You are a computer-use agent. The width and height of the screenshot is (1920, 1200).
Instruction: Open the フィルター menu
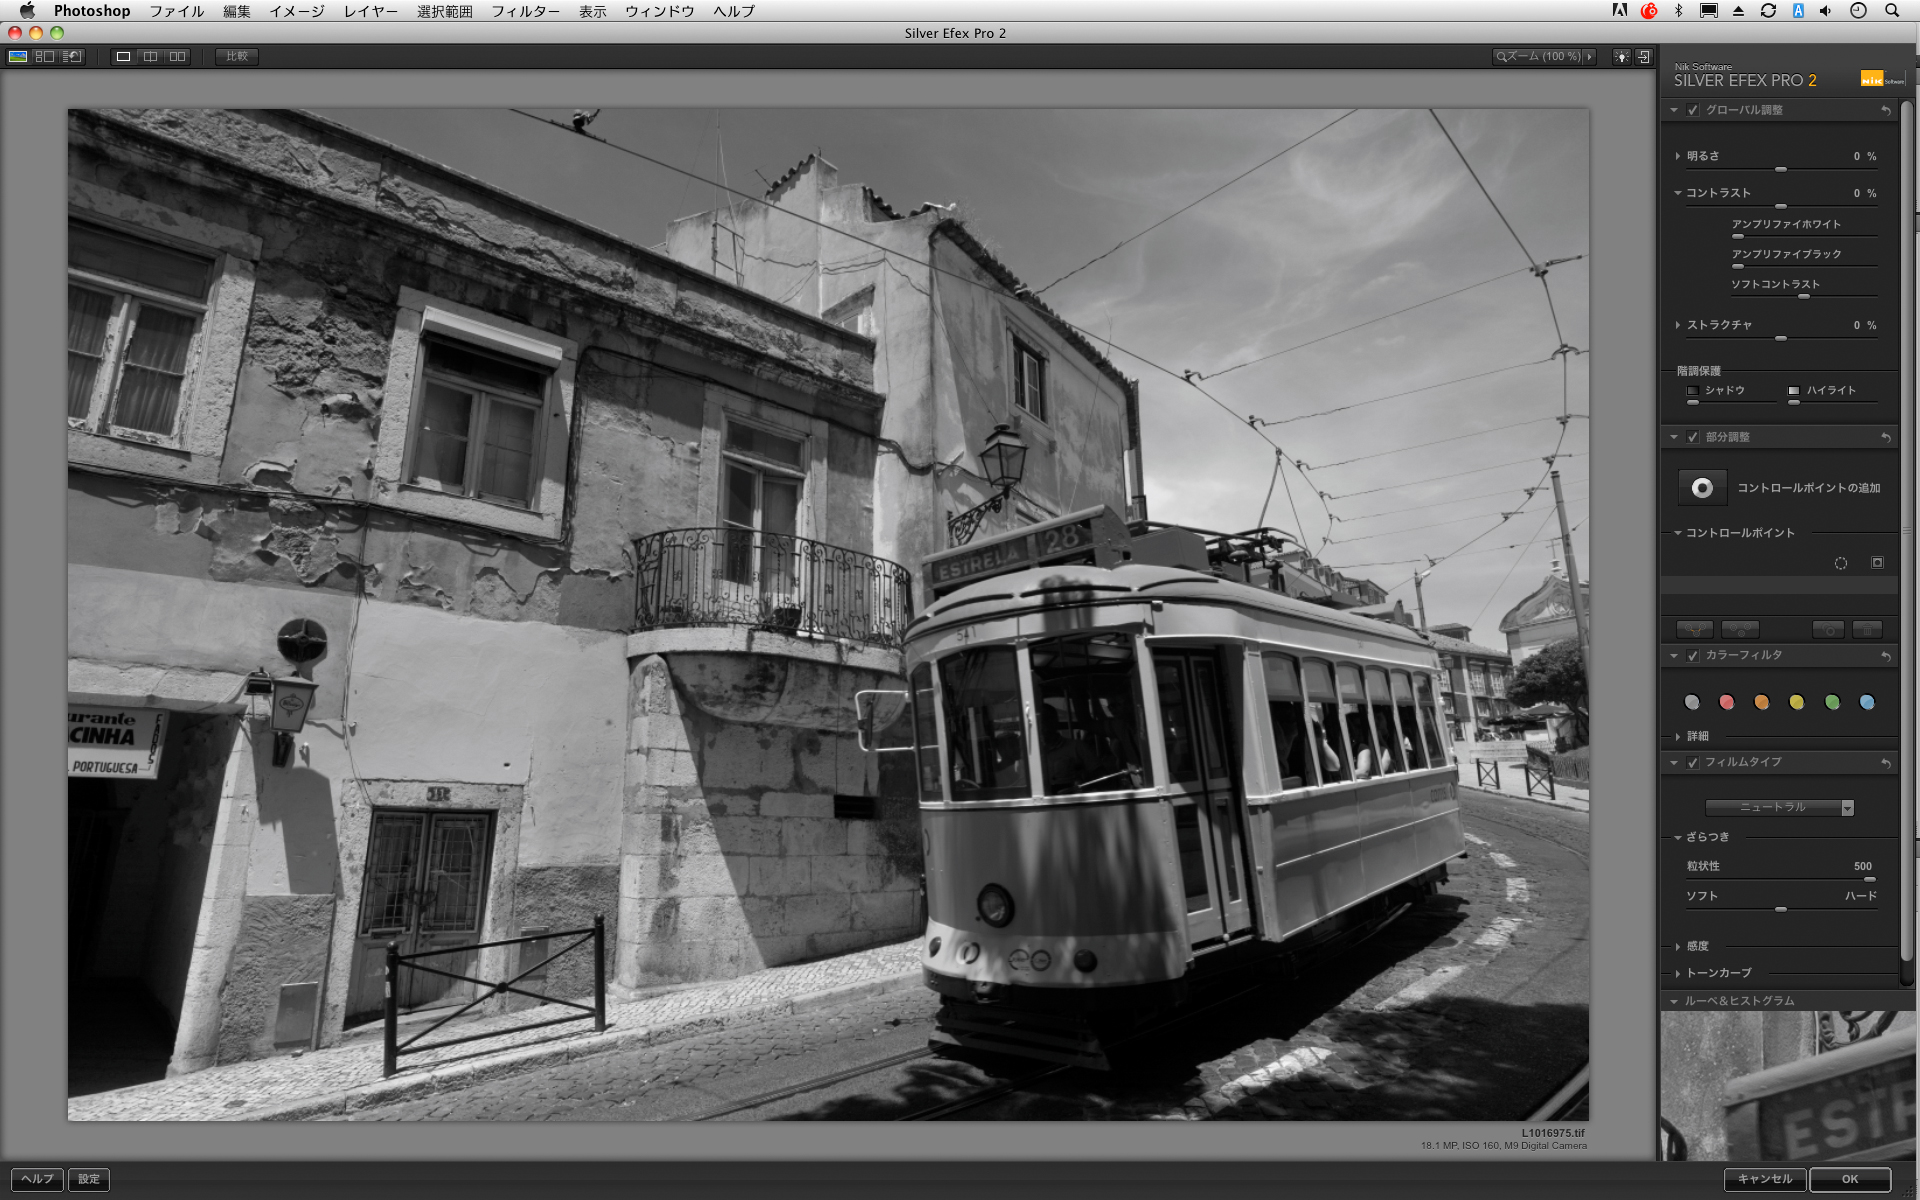(x=525, y=11)
